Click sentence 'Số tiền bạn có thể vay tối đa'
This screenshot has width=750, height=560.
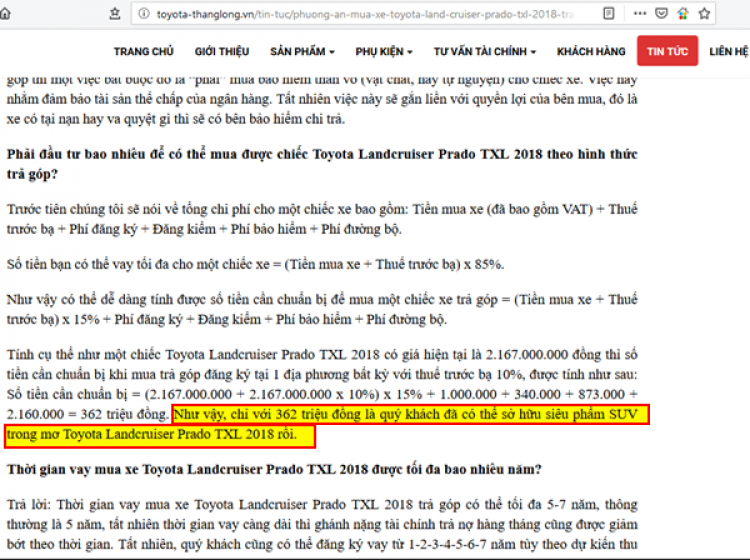(255, 264)
